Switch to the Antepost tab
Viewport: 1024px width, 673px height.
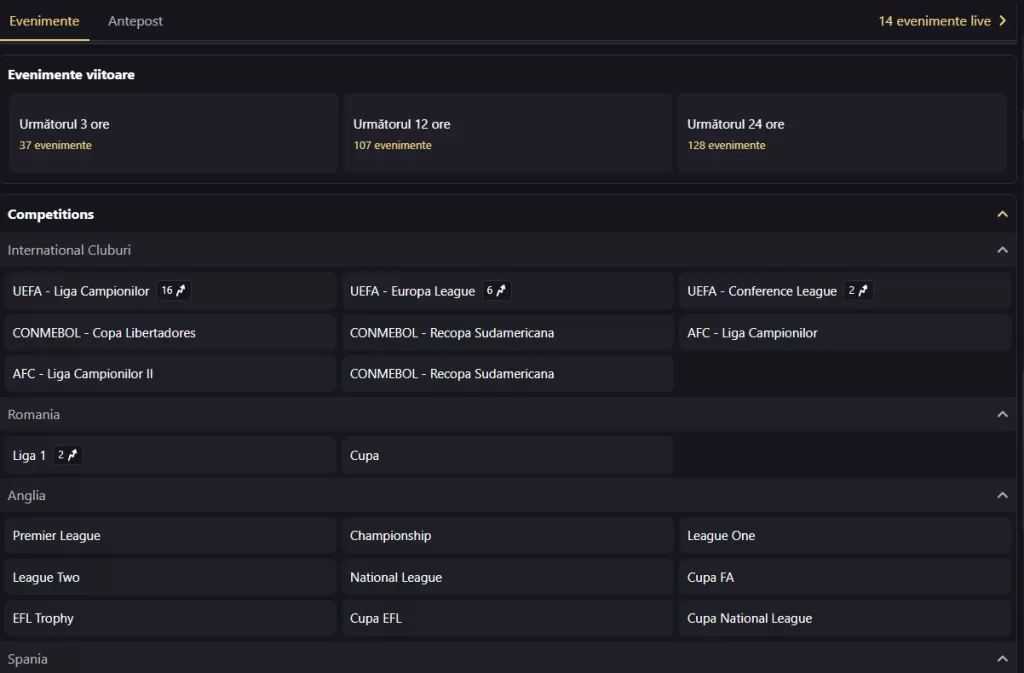coord(135,21)
